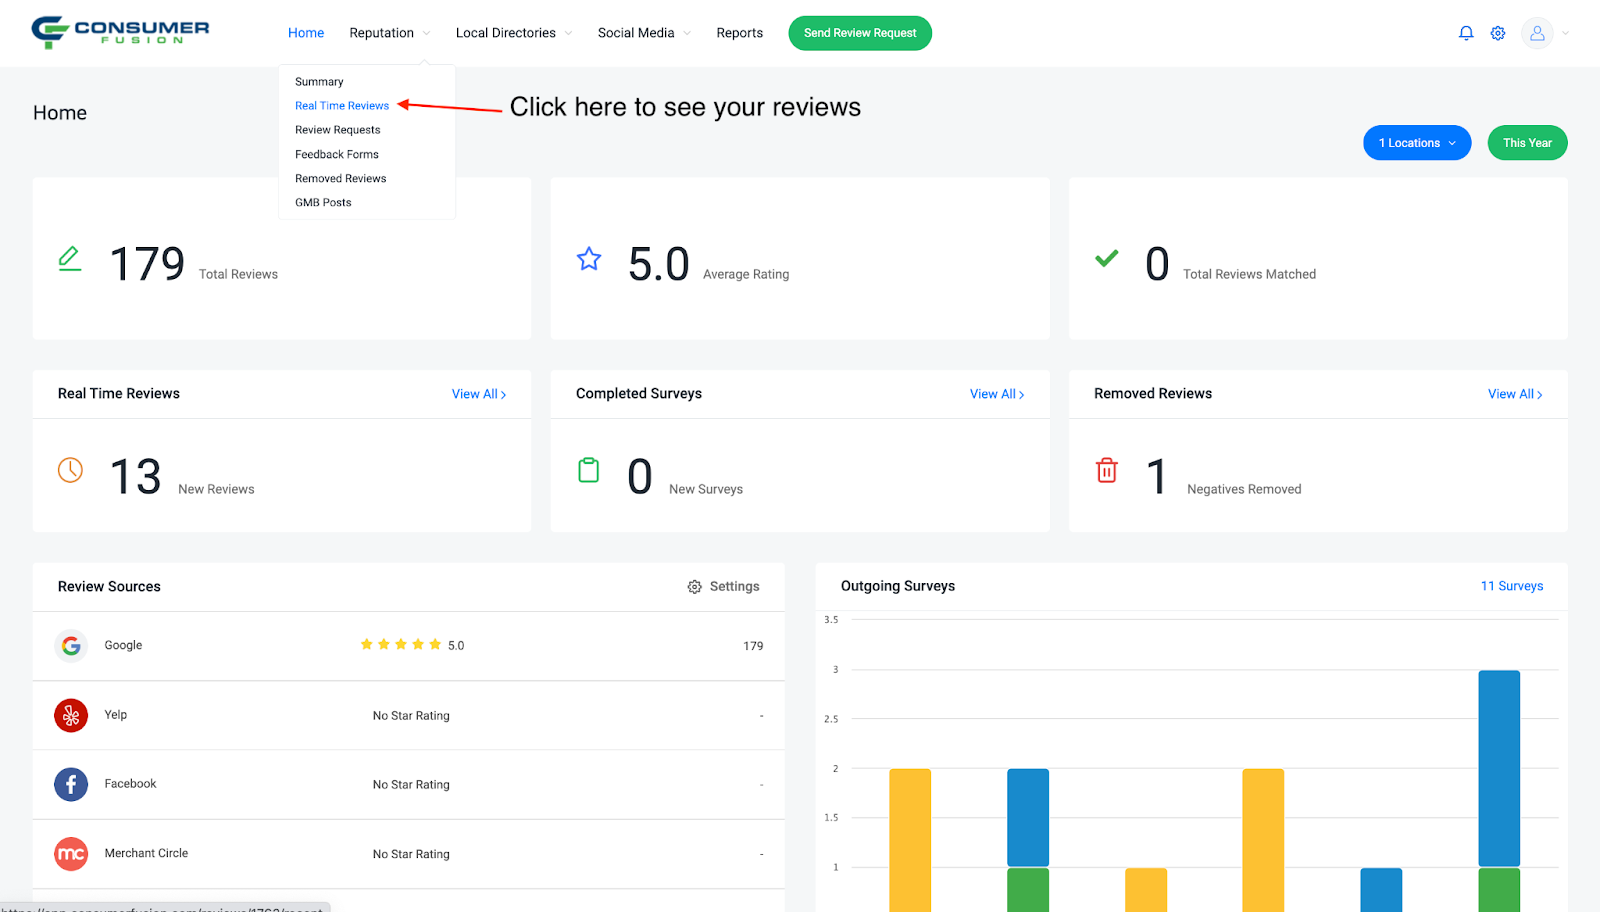Click the Merchant Circle source icon
Screen dimensions: 1600x912
[71, 853]
